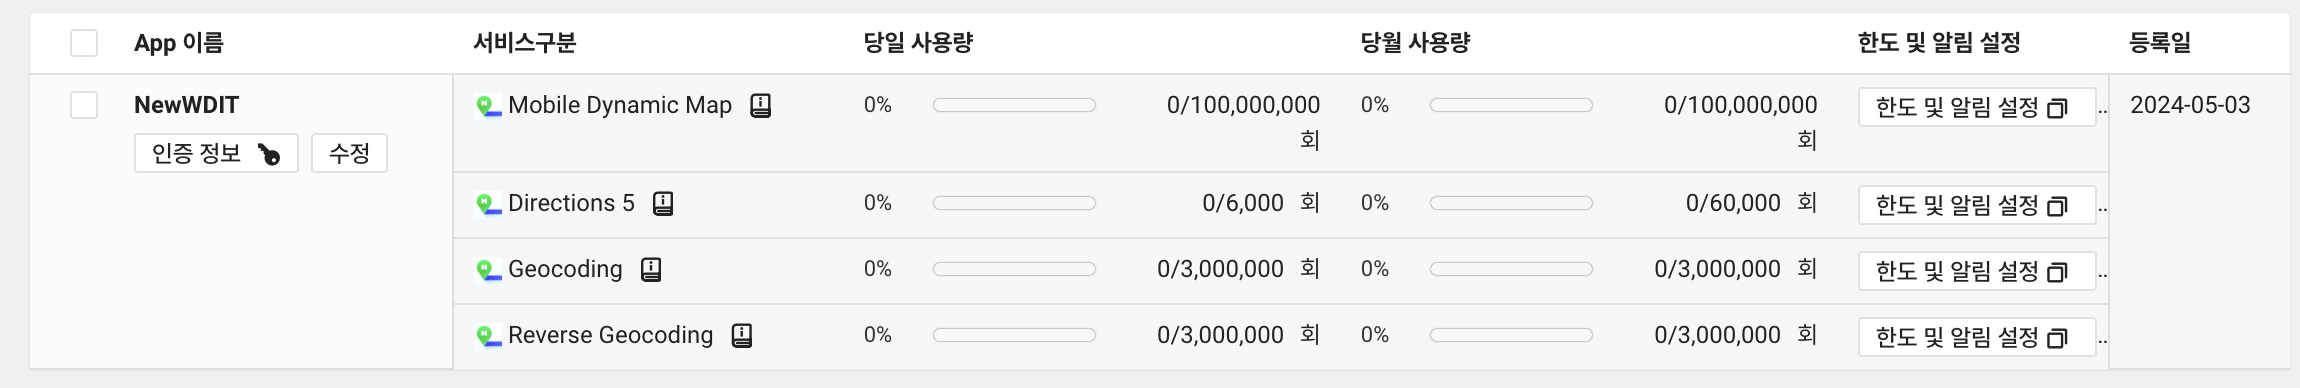The image size is (2300, 388).
Task: Click the Mobile Dynamic Map daily usage progress bar
Action: pos(1014,105)
